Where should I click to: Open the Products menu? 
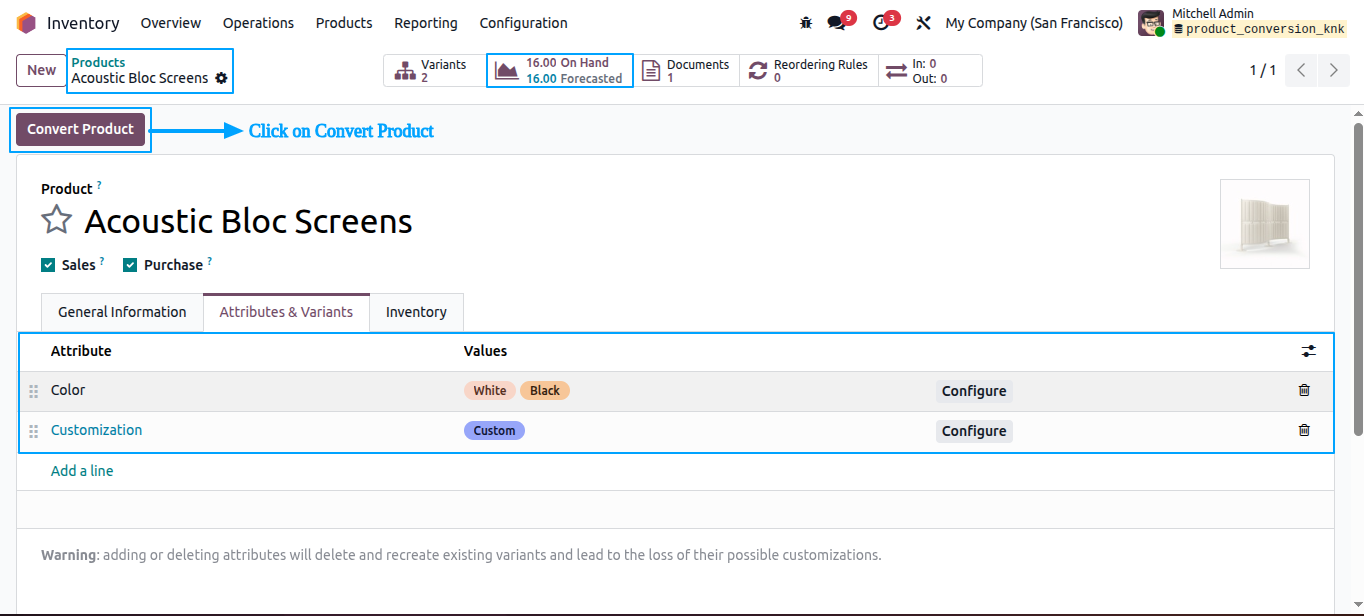(x=344, y=22)
